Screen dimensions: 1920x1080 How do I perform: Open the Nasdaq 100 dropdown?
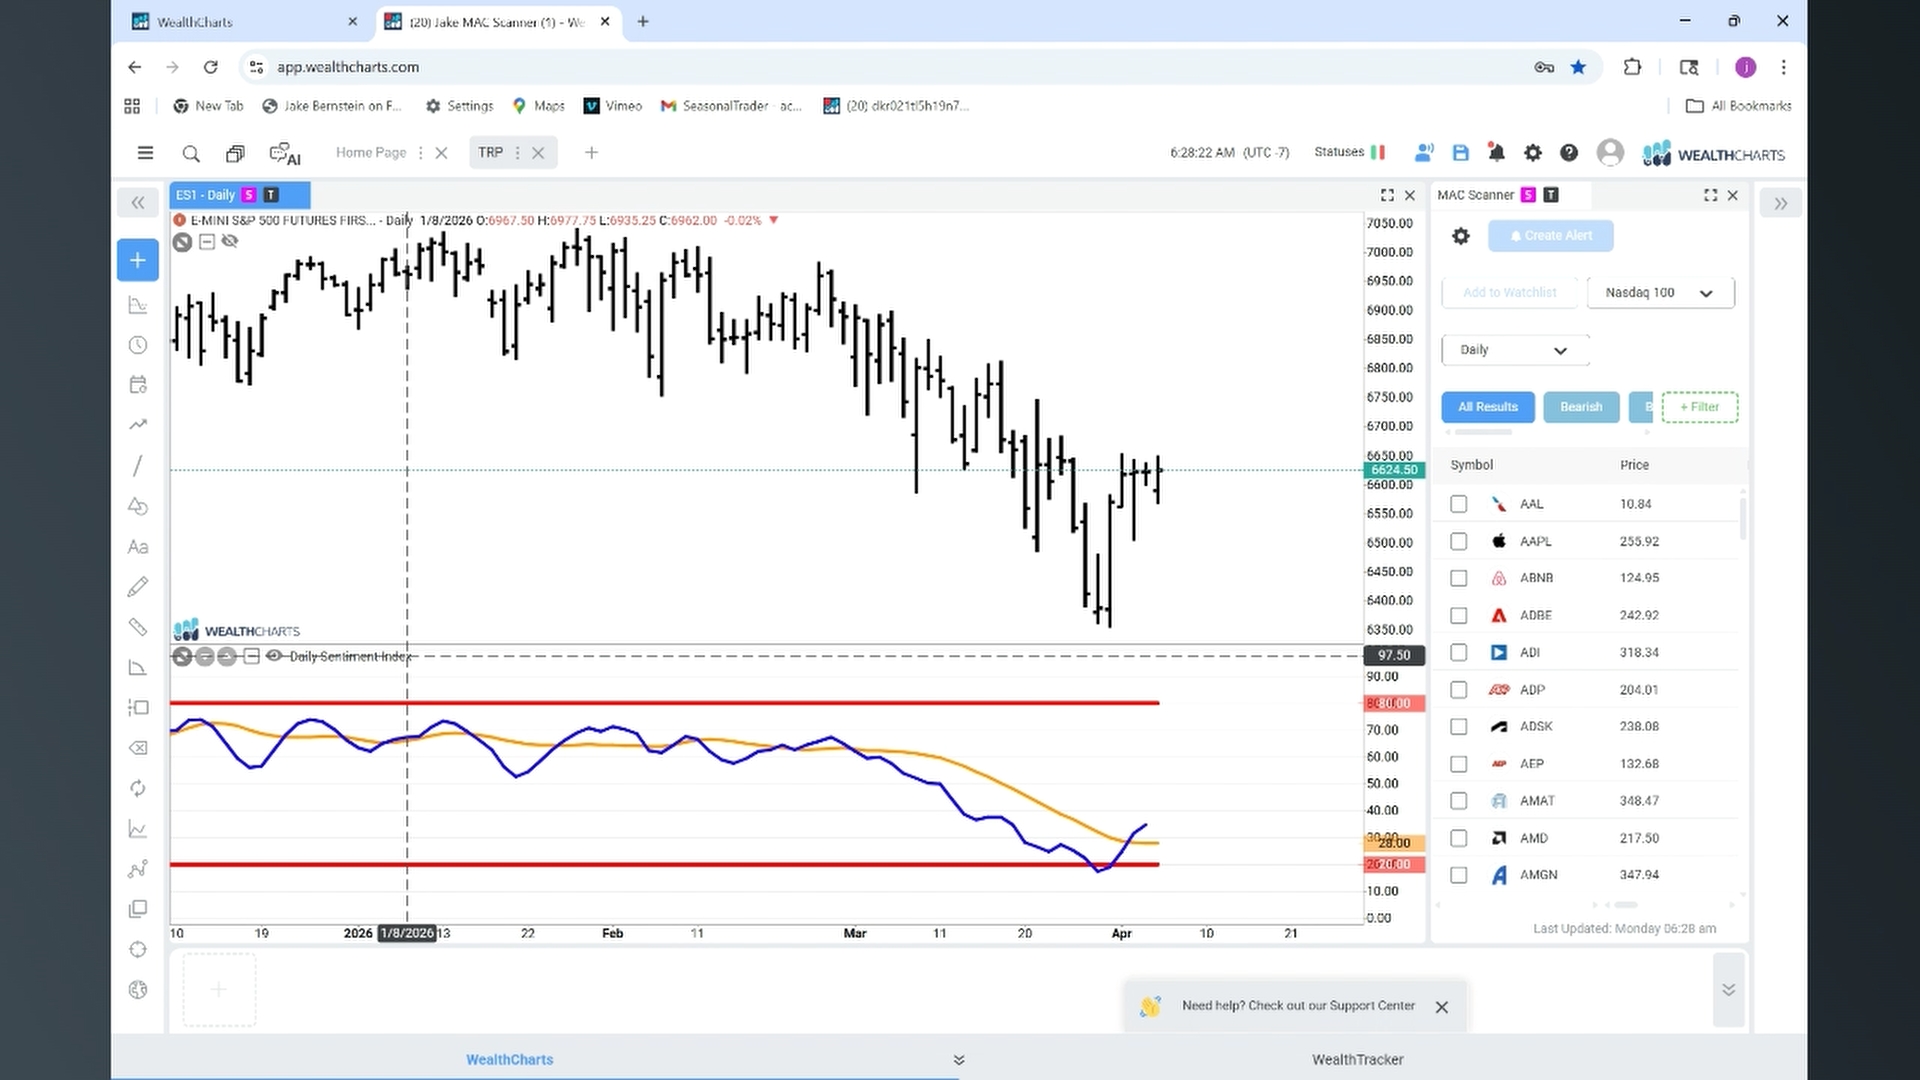pyautogui.click(x=1660, y=293)
